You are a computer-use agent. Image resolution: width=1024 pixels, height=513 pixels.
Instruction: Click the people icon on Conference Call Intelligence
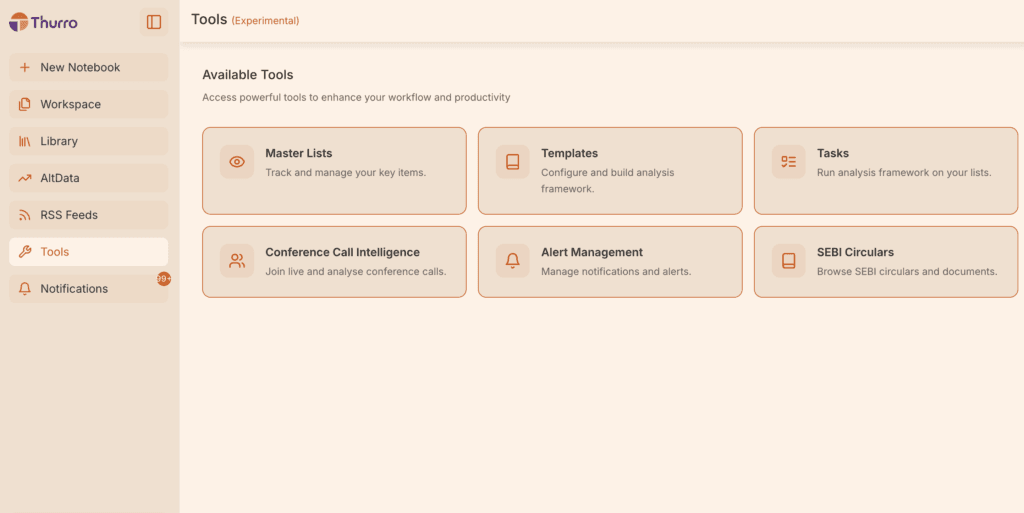click(237, 261)
